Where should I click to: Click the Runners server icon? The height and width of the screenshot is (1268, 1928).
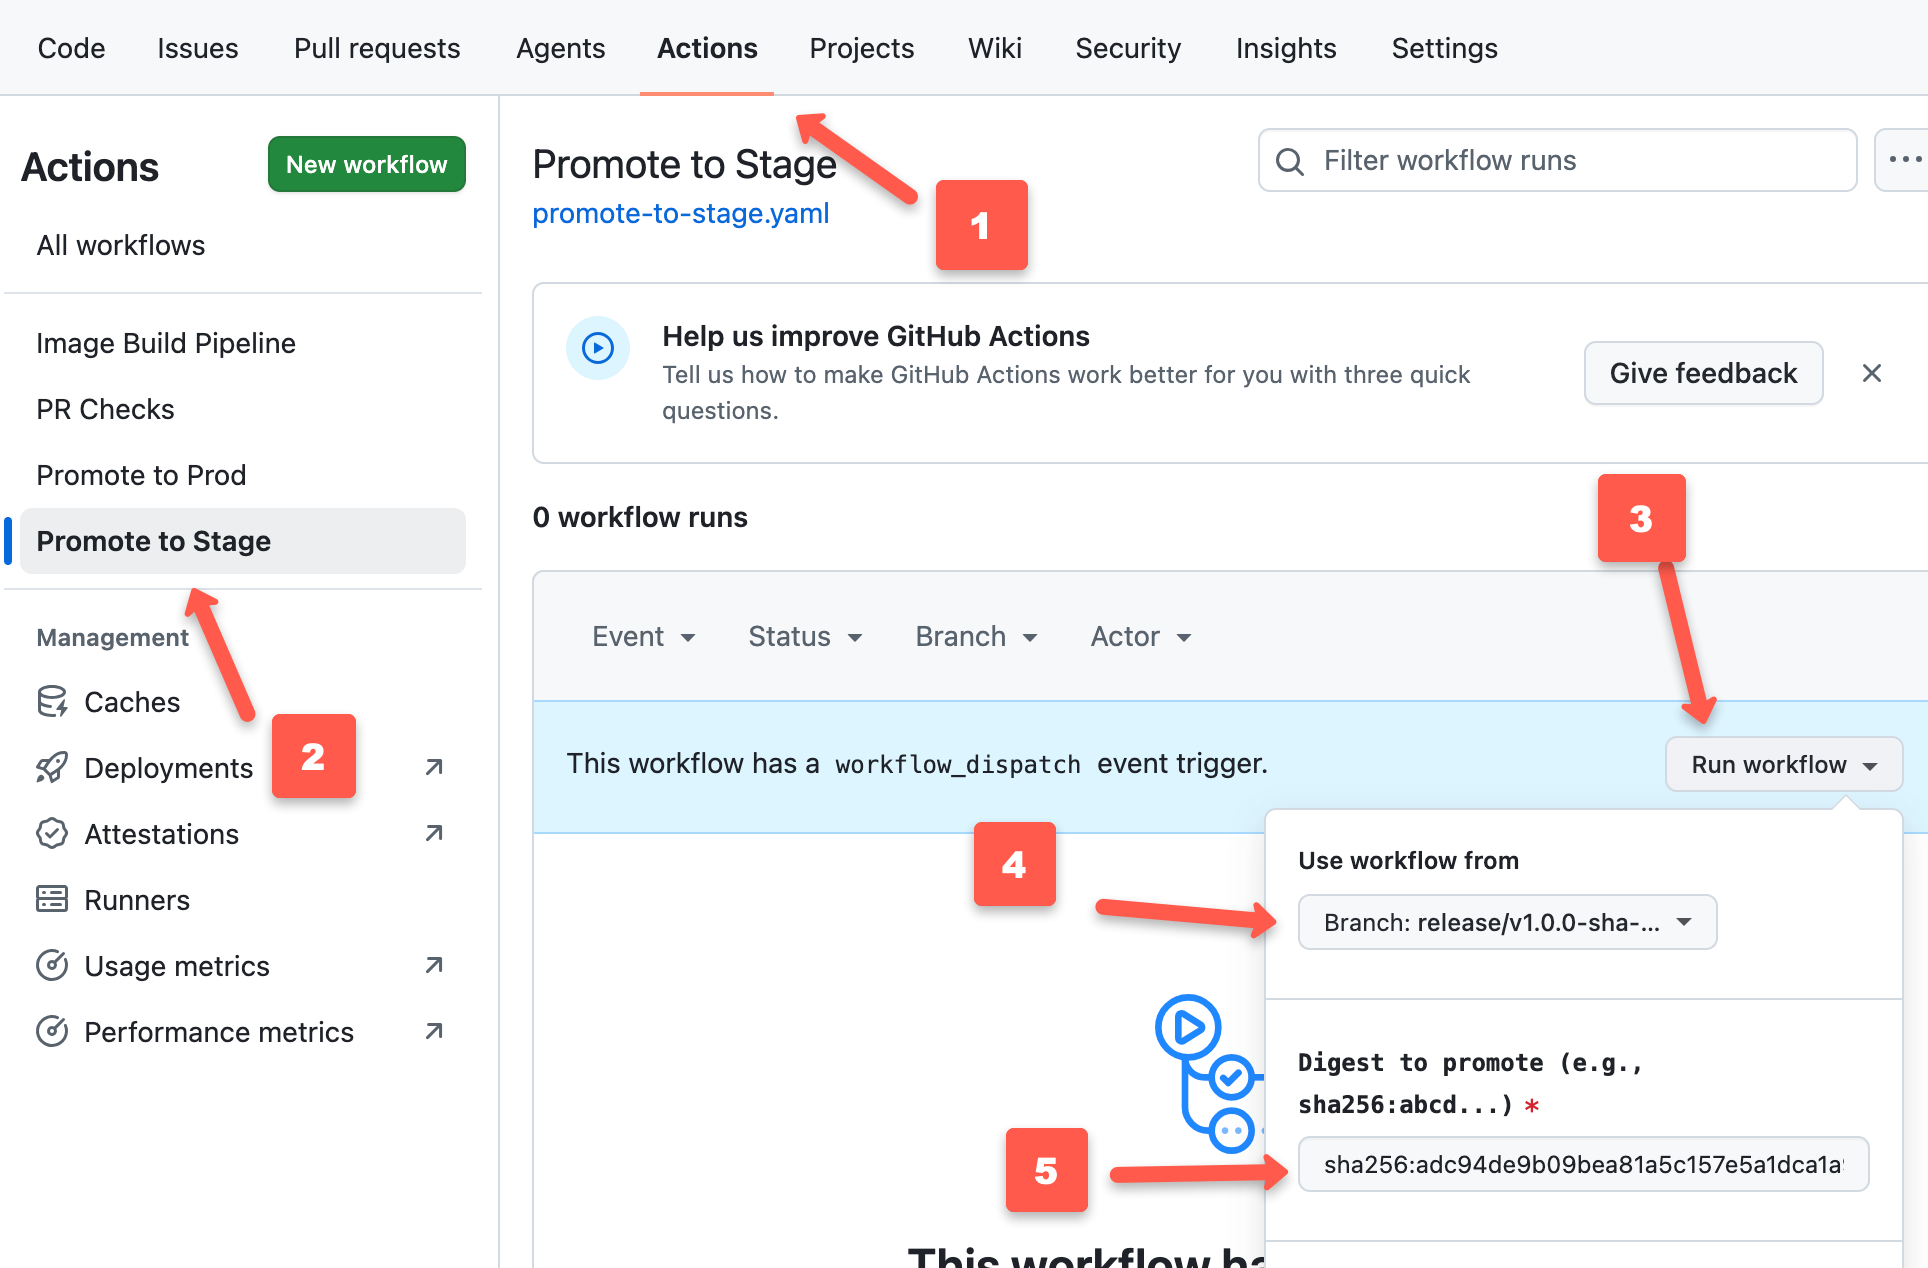(x=52, y=900)
